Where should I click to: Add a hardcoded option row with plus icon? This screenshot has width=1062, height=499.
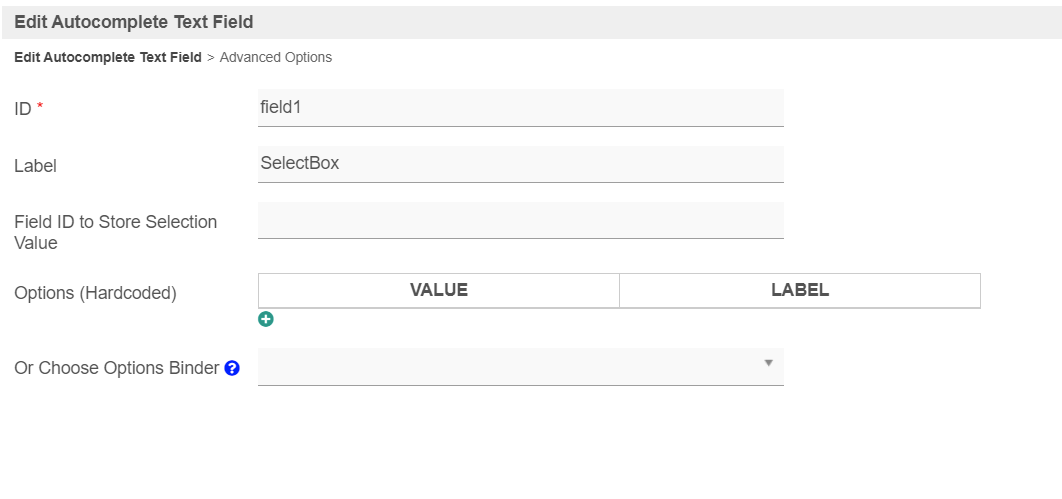[266, 319]
